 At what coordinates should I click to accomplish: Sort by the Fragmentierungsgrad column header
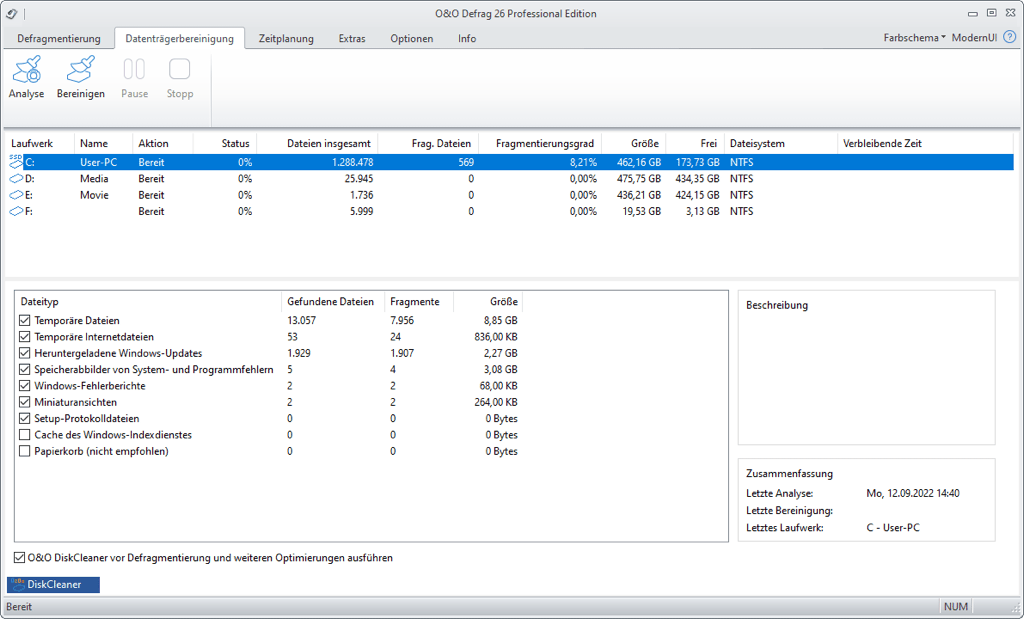(541, 143)
